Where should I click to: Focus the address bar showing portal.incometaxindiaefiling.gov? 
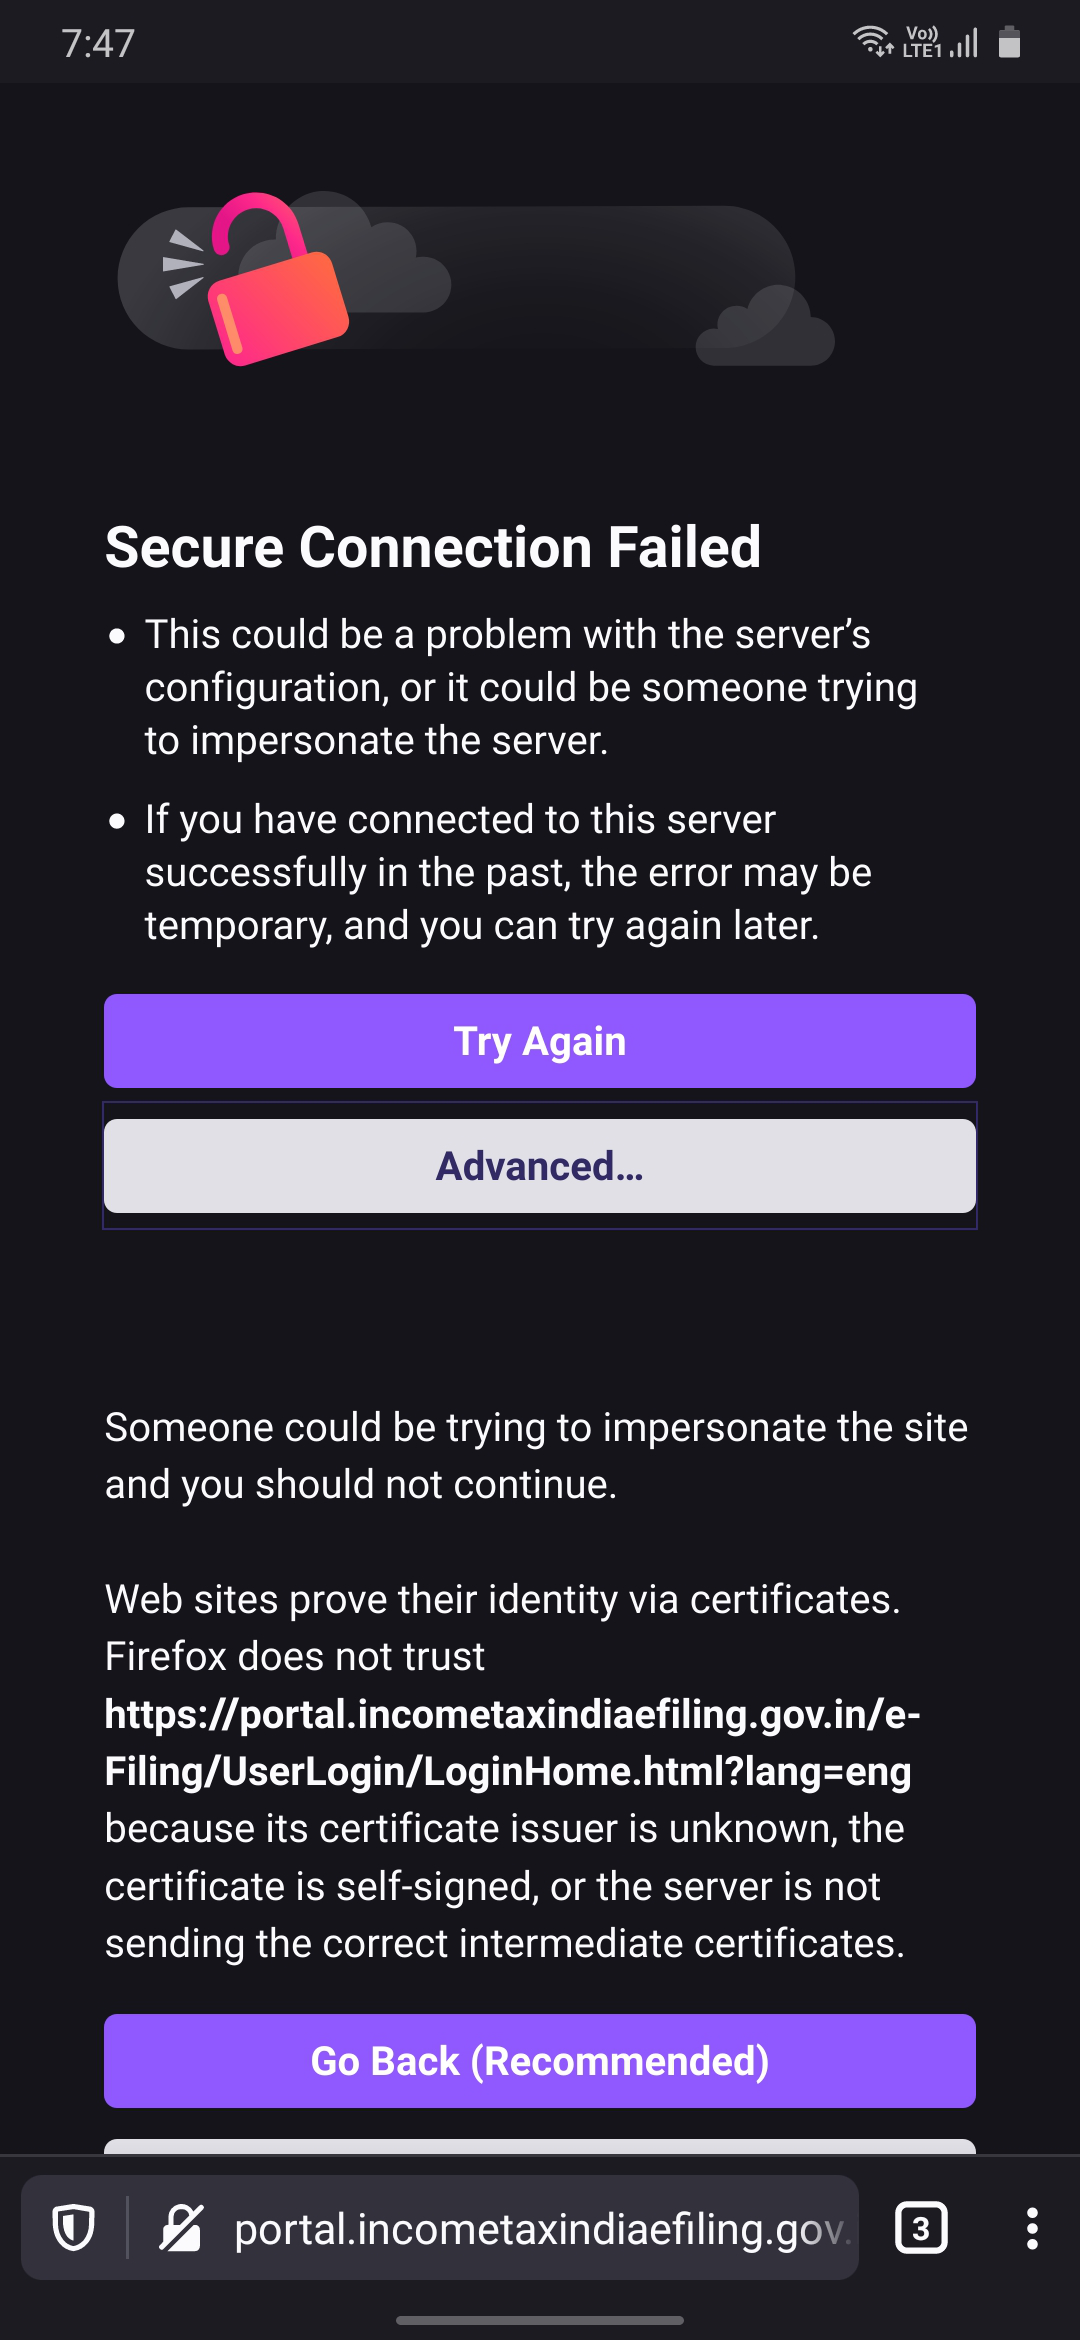[x=540, y=2228]
